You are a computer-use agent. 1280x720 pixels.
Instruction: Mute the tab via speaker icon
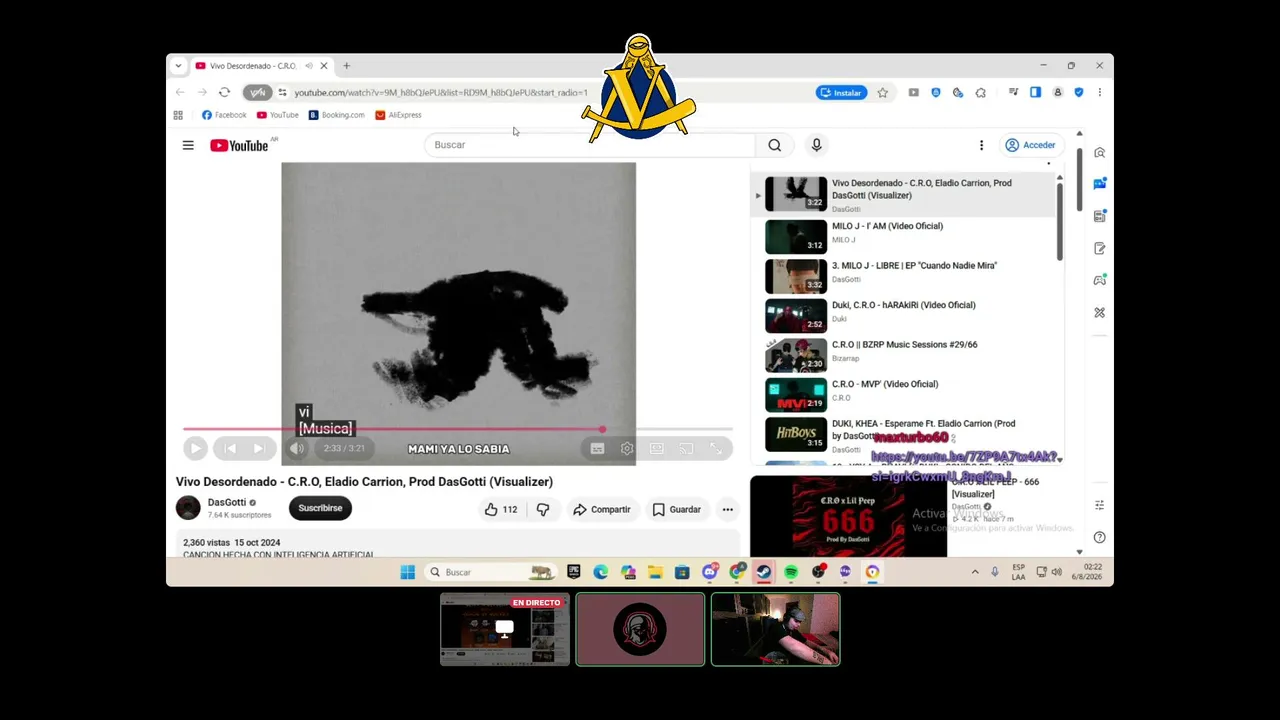pos(308,66)
